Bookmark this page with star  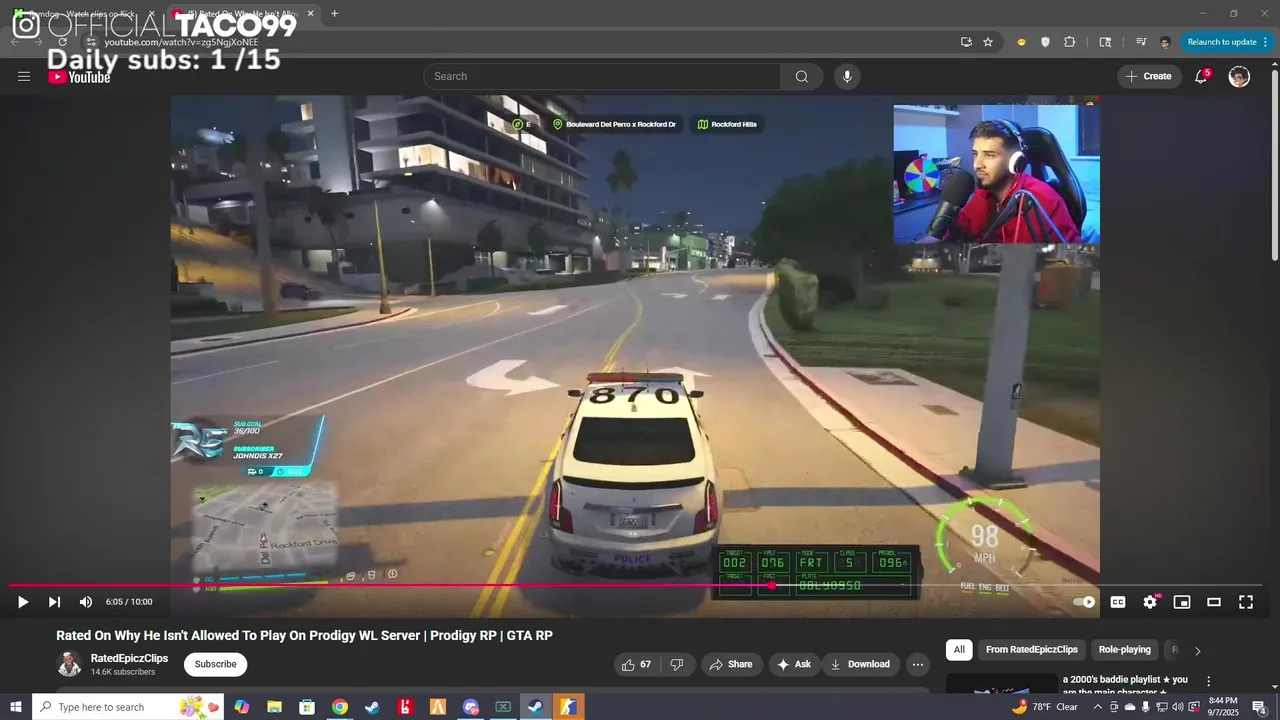[x=988, y=42]
